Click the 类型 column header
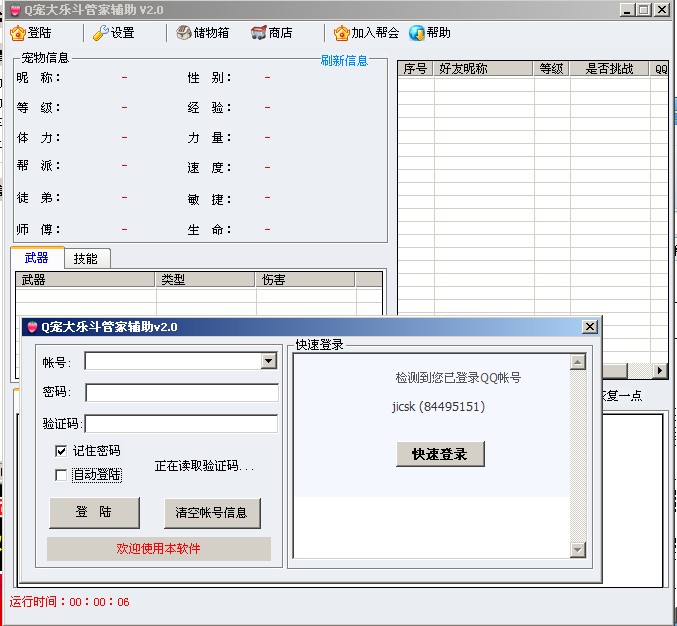Image resolution: width=677 pixels, height=626 pixels. [x=205, y=280]
